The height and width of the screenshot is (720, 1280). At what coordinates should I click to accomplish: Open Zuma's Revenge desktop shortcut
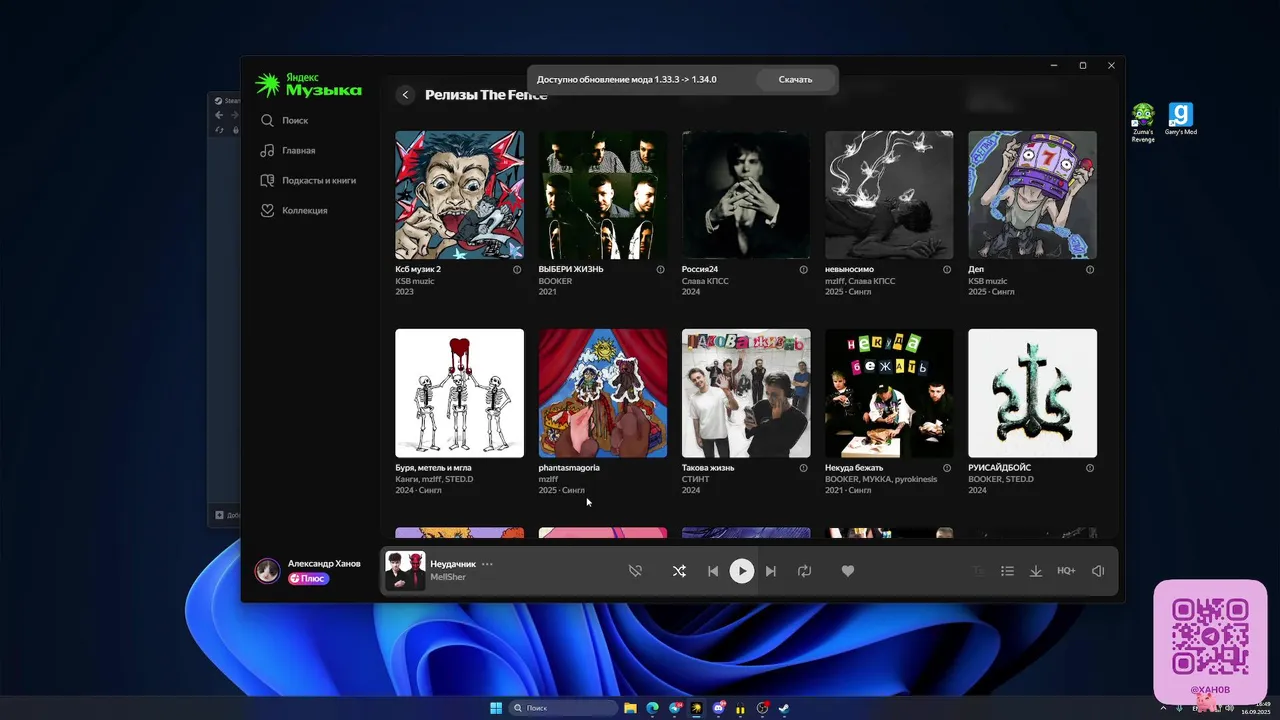(1143, 122)
